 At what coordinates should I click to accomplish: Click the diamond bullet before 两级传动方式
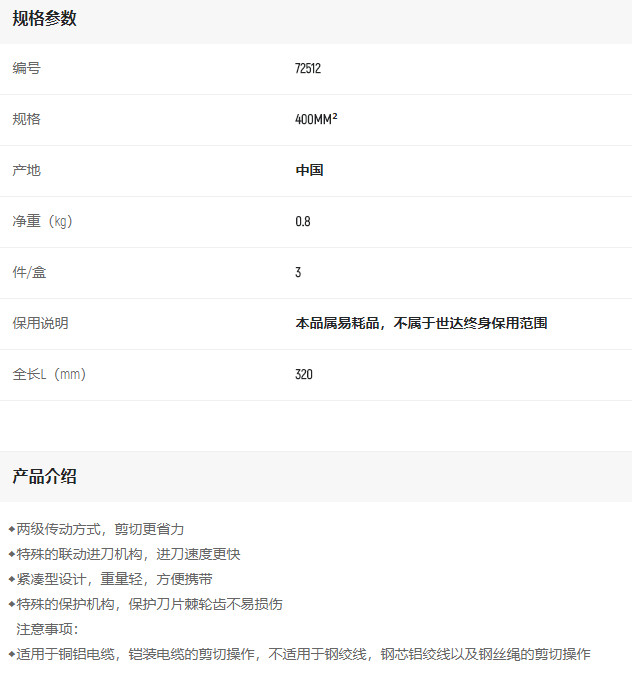pos(12,529)
